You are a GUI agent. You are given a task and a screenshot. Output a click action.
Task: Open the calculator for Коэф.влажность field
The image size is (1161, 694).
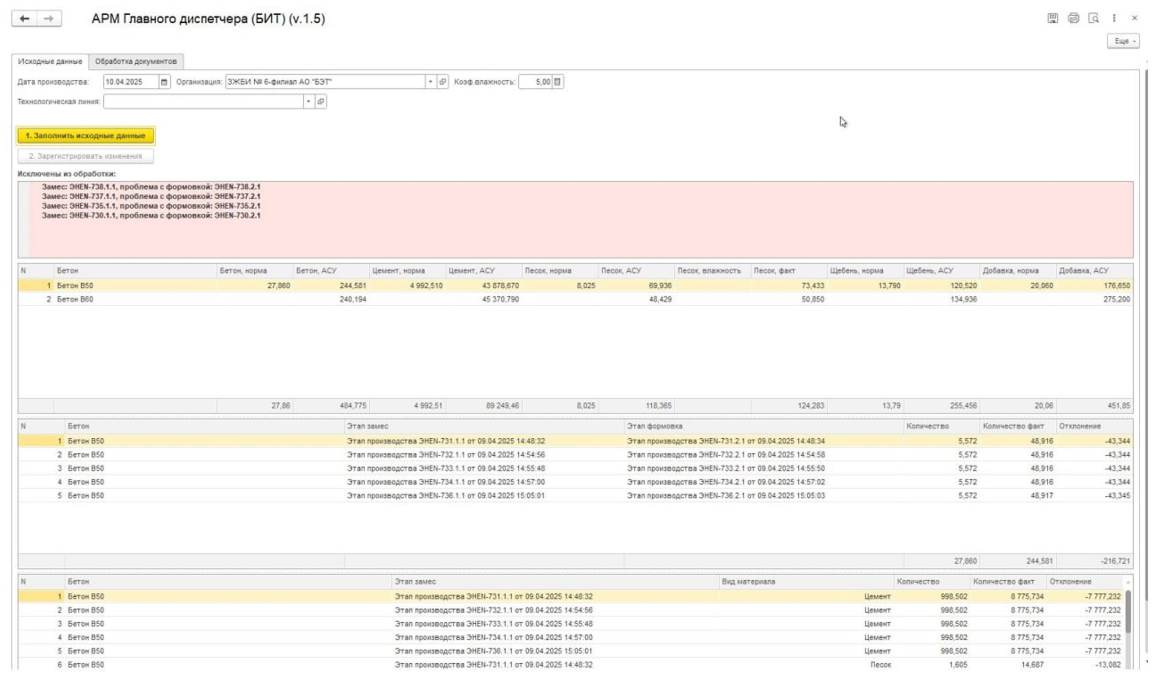558,81
